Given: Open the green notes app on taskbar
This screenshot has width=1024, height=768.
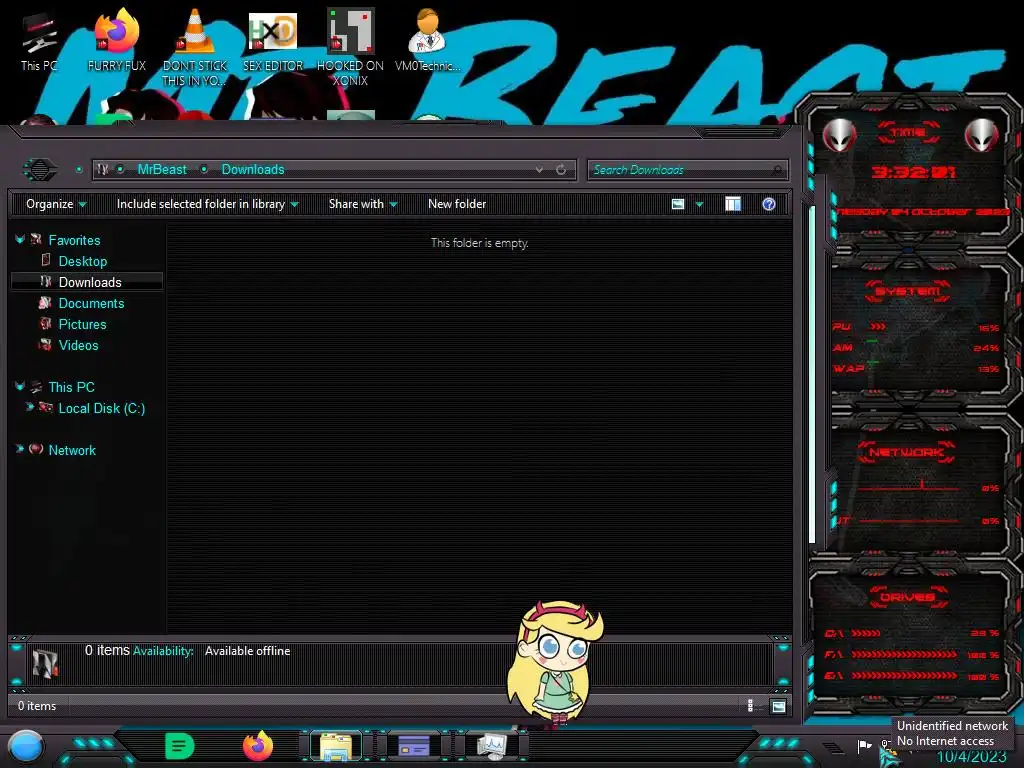Looking at the screenshot, I should click(180, 746).
